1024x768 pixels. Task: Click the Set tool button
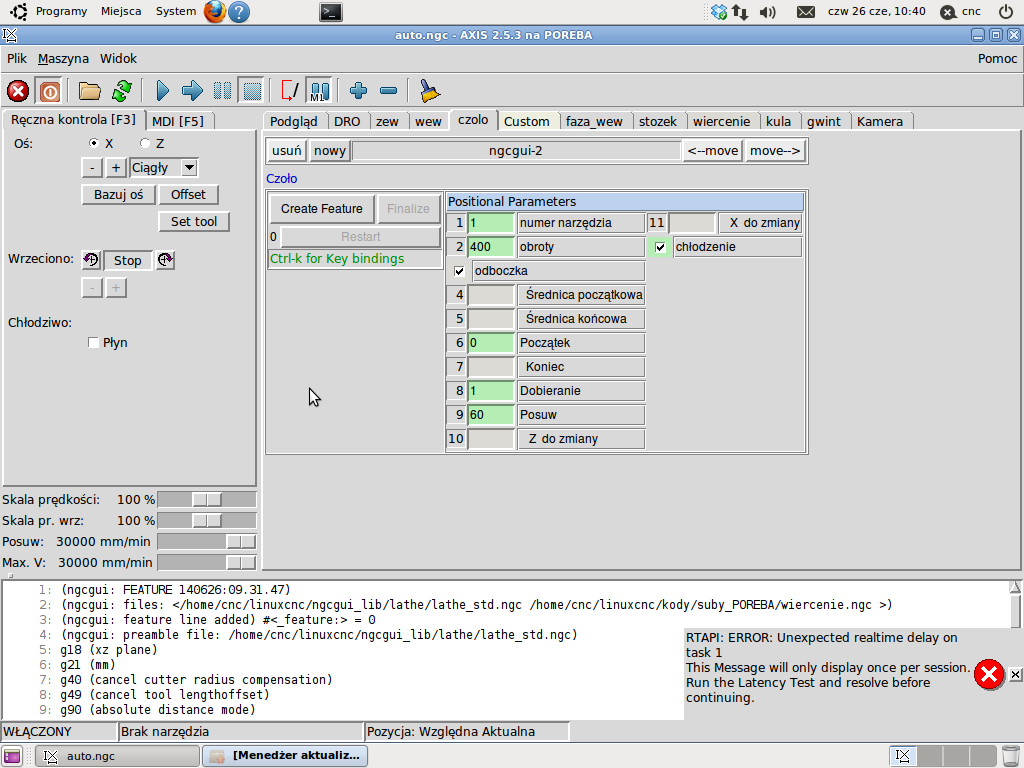[x=194, y=221]
